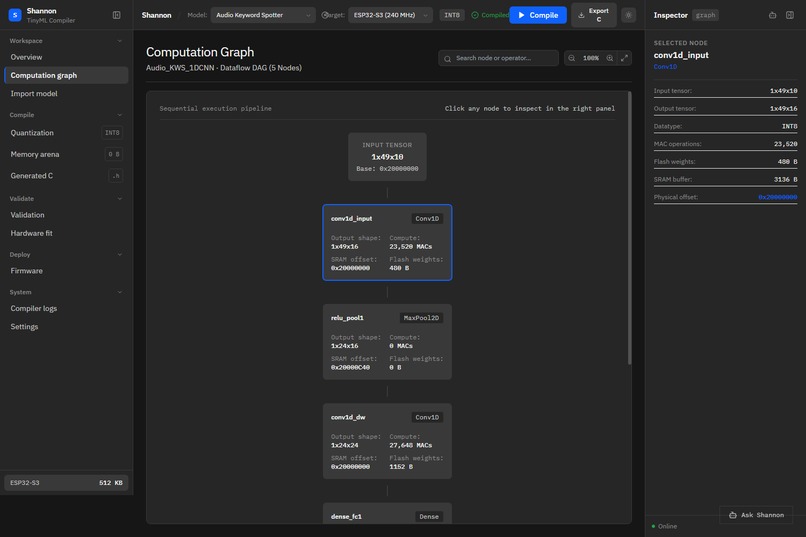Select the conv1d_input node card
Viewport: 806px width, 537px height.
387,243
